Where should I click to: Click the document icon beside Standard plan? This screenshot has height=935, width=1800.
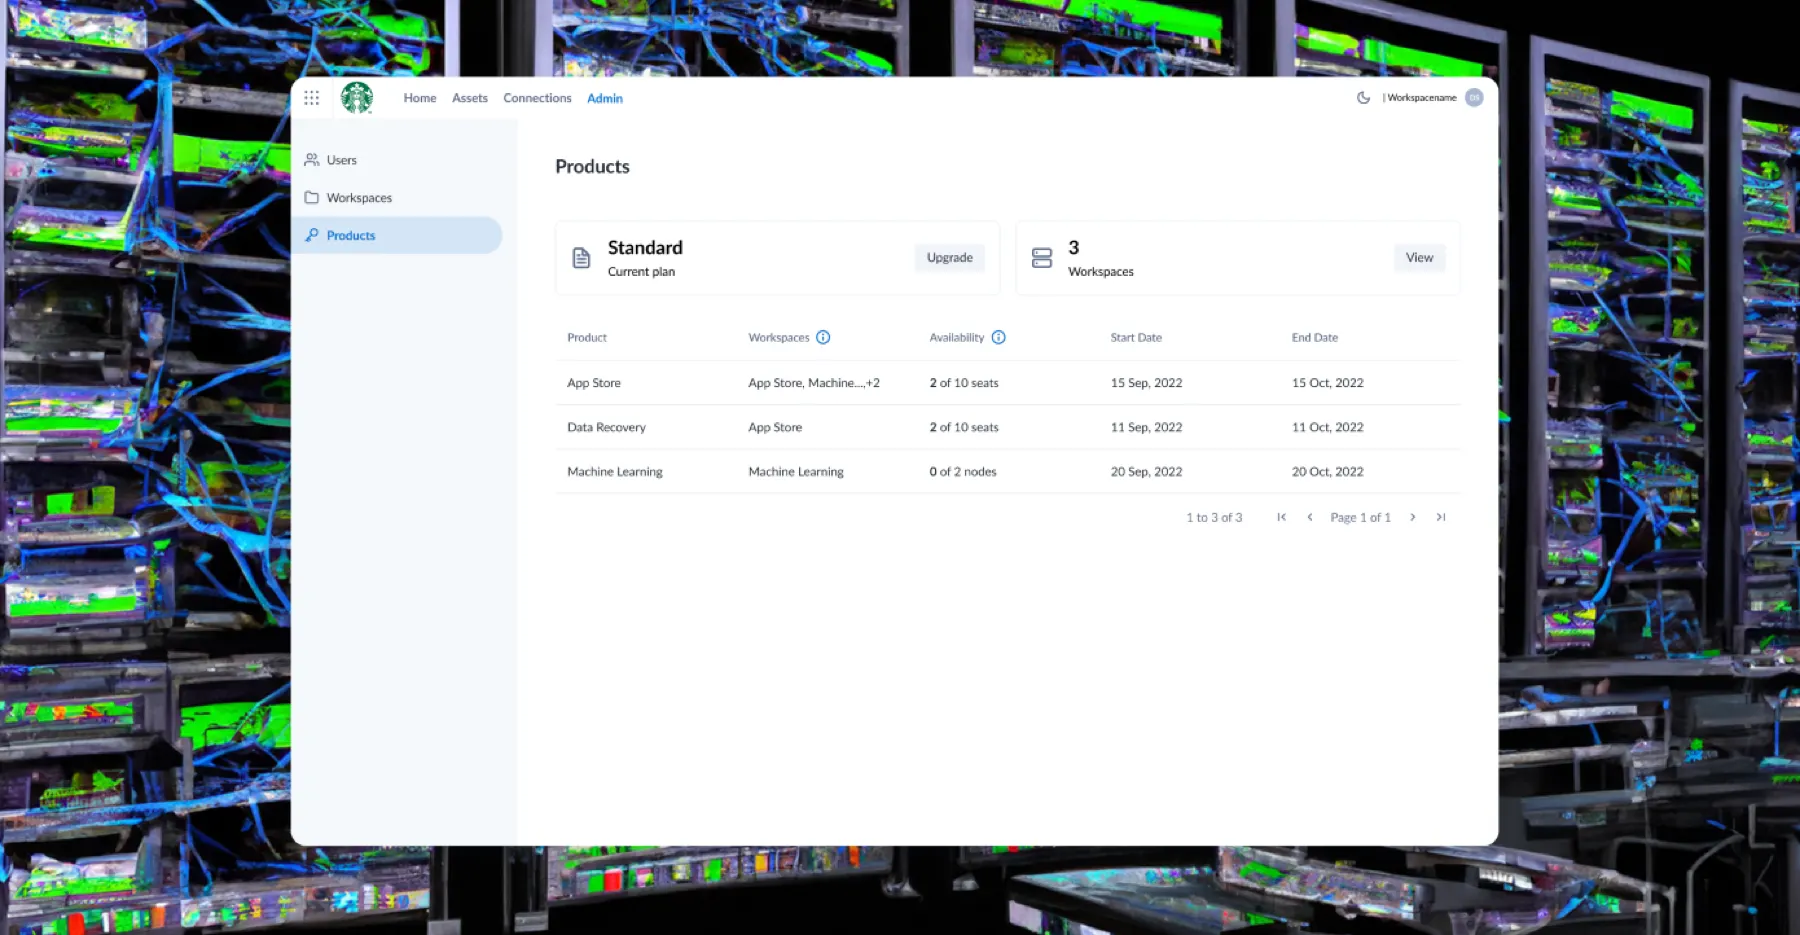coord(581,258)
